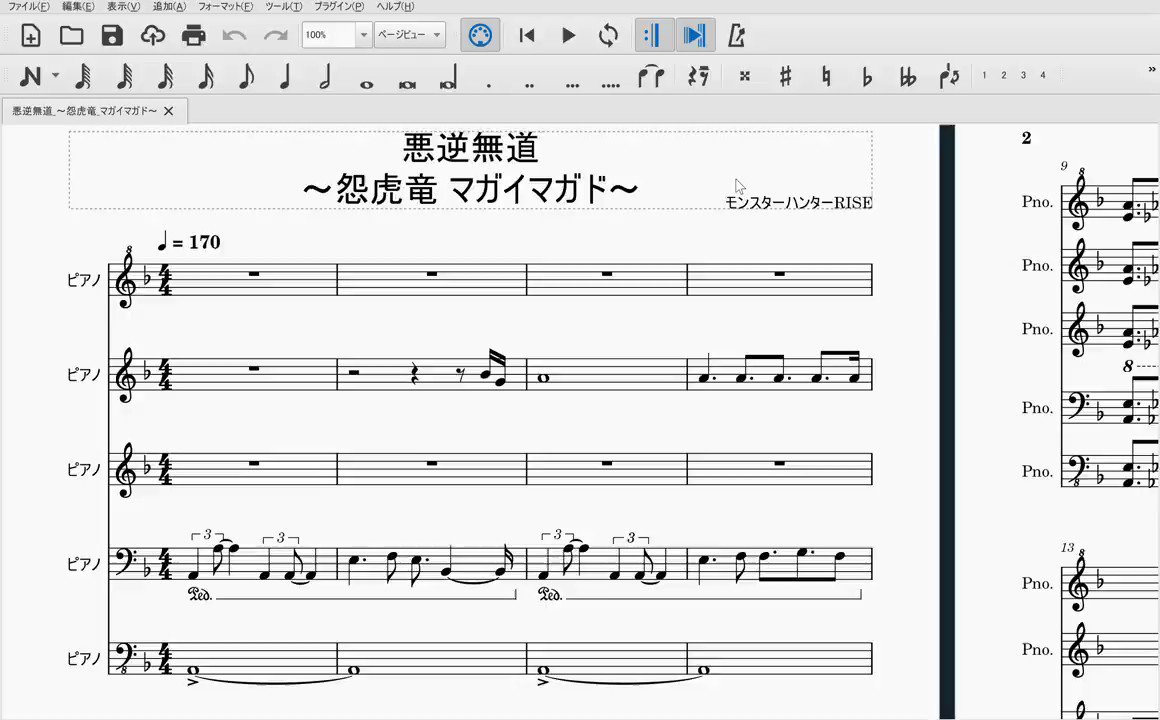The height and width of the screenshot is (720, 1160).
Task: Click the 100% zoom input field
Action: pyautogui.click(x=328, y=35)
